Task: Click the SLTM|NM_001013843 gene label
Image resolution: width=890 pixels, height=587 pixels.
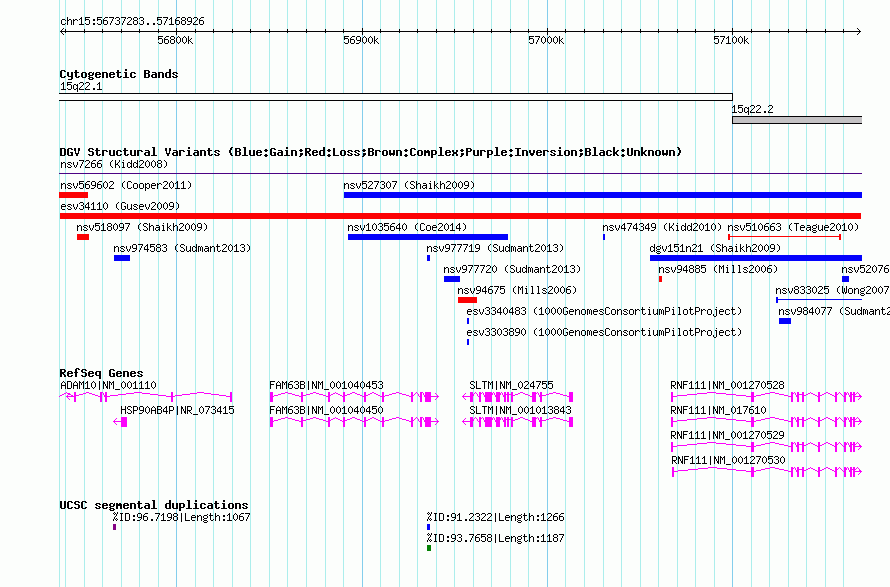Action: [520, 410]
